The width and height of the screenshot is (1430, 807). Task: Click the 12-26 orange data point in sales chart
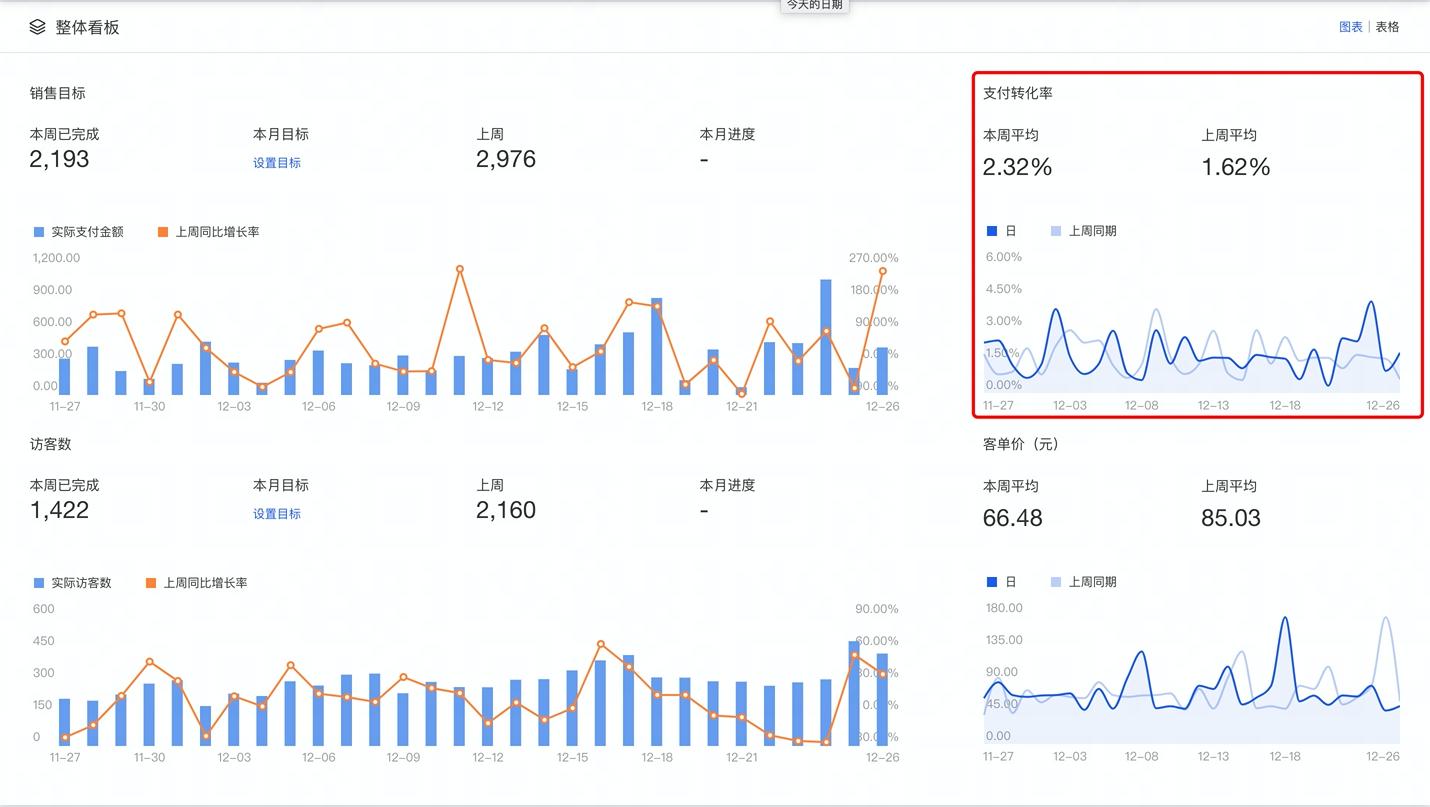pyautogui.click(x=881, y=270)
